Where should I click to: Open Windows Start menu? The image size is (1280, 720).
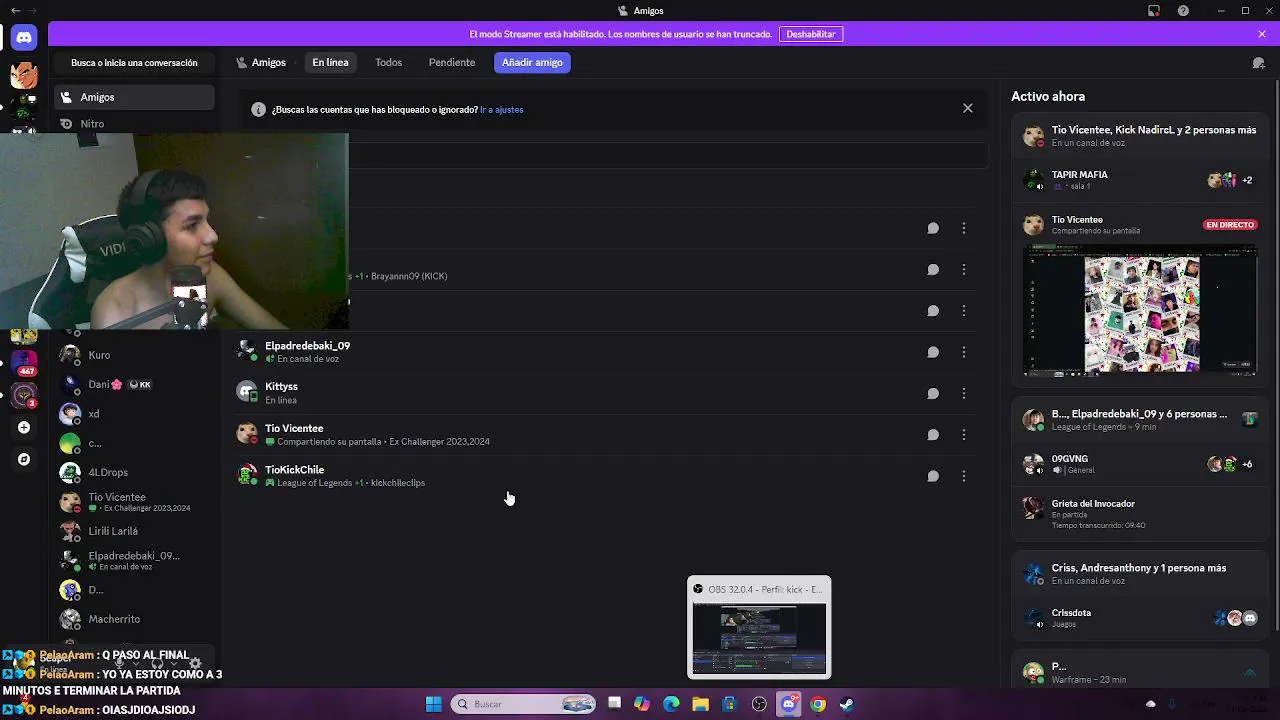coord(433,704)
